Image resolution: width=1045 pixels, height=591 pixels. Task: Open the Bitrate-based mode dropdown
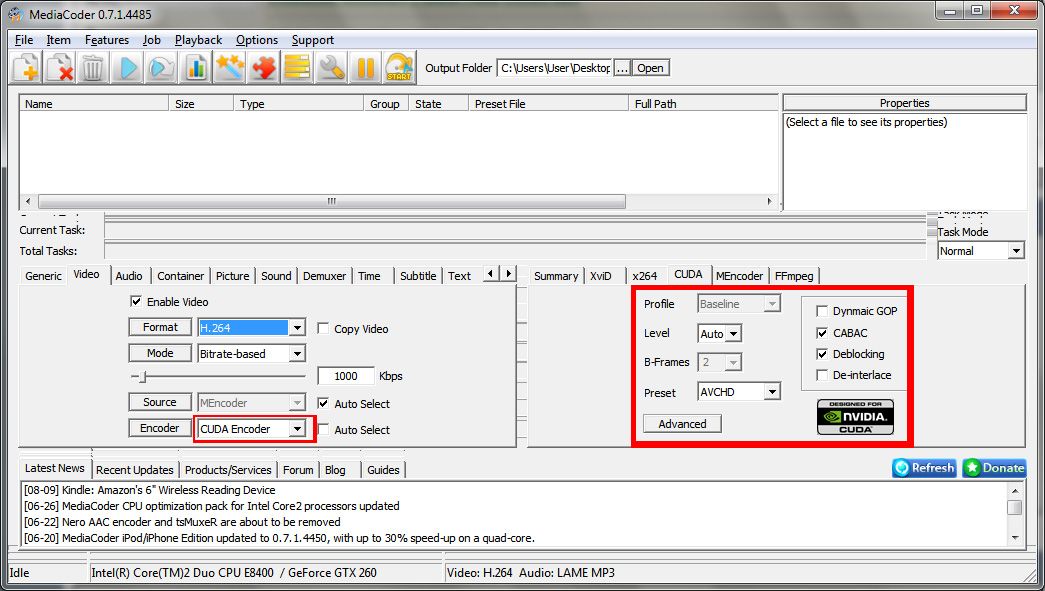pos(297,354)
